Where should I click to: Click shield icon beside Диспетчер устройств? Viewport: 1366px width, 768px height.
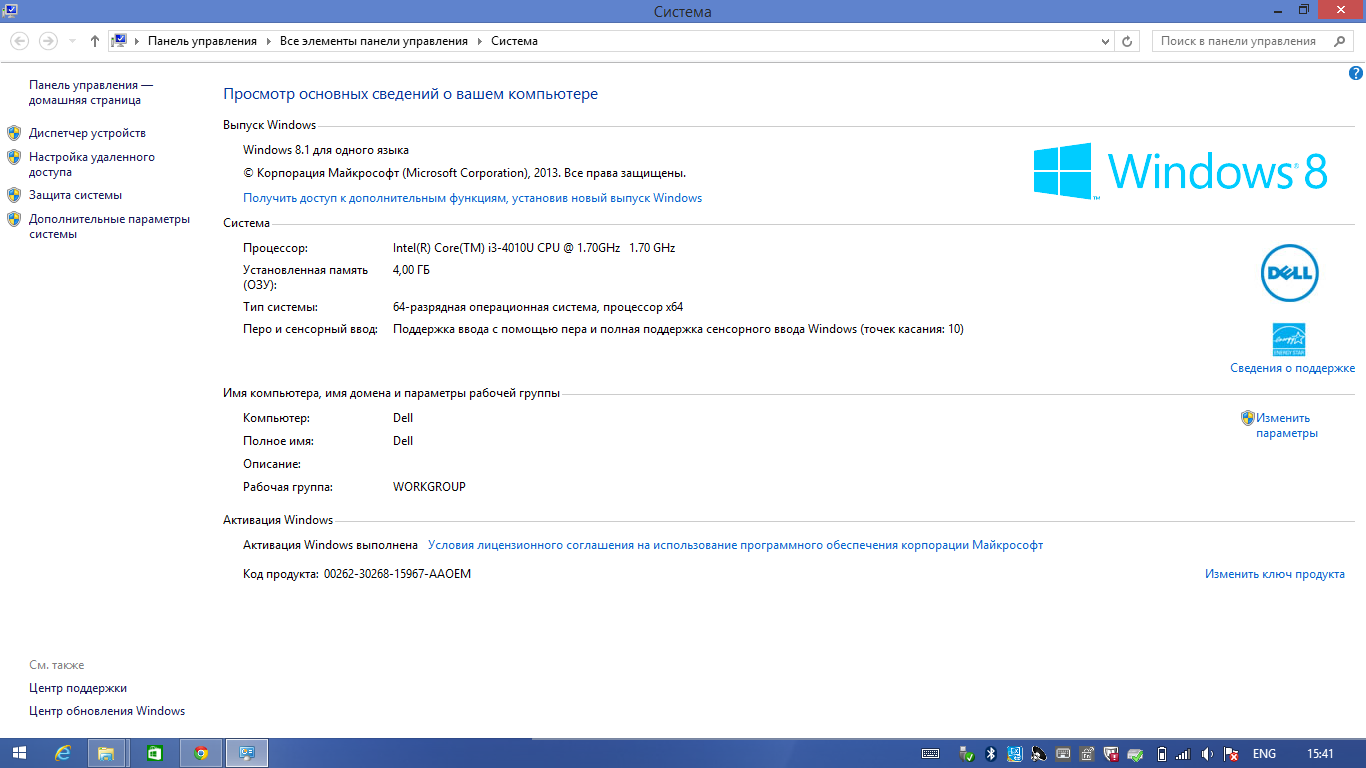point(14,133)
